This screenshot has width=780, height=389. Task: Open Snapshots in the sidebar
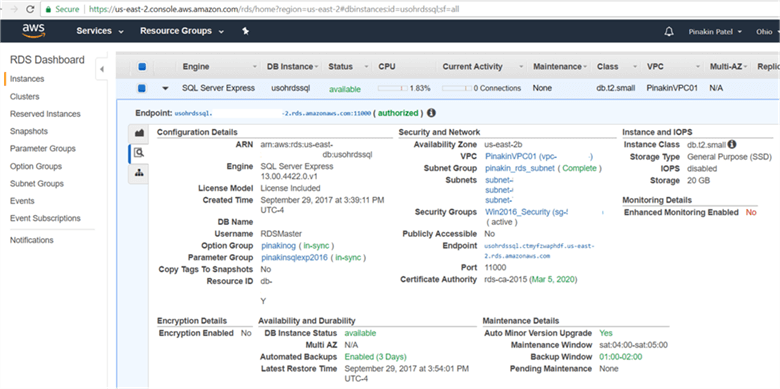[29, 131]
